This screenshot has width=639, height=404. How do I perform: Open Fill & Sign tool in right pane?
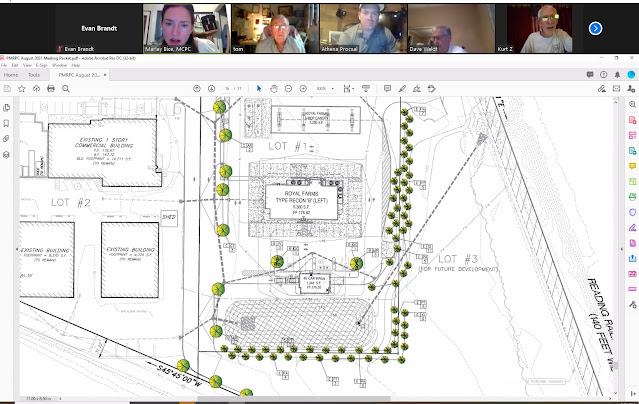click(x=632, y=227)
